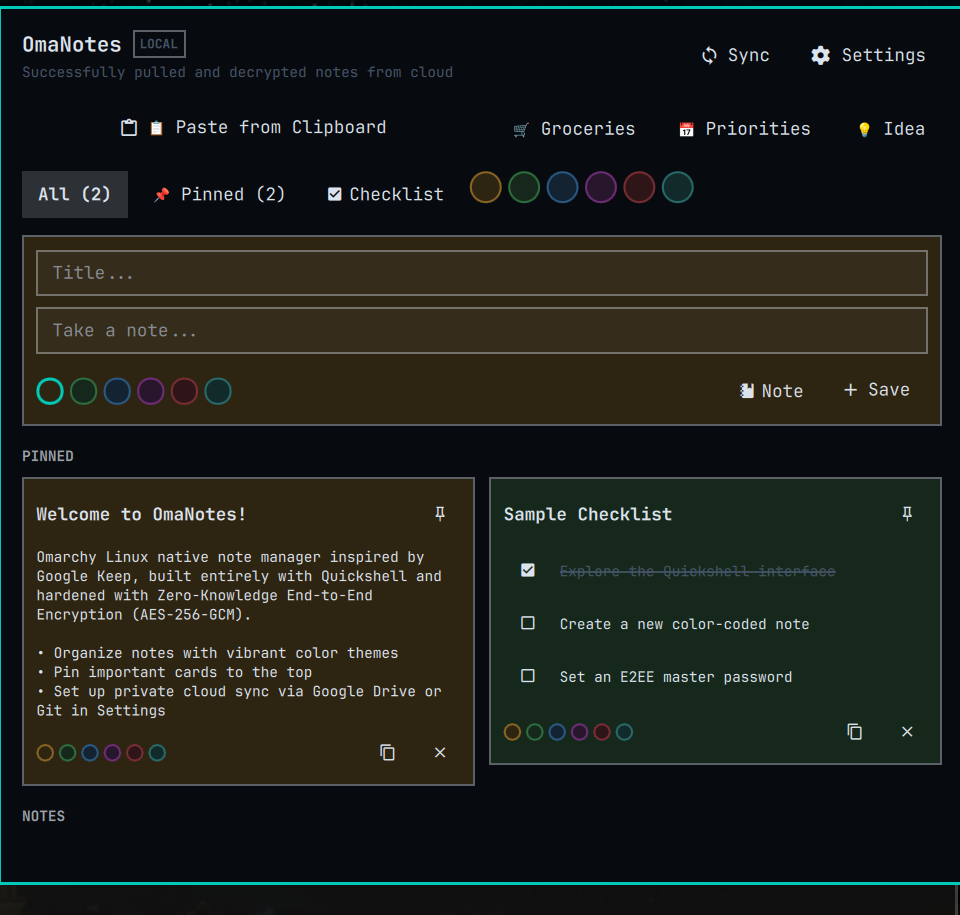Click the clipboard icon beside Paste from Clipboard
Image resolution: width=960 pixels, height=915 pixels.
coord(129,128)
